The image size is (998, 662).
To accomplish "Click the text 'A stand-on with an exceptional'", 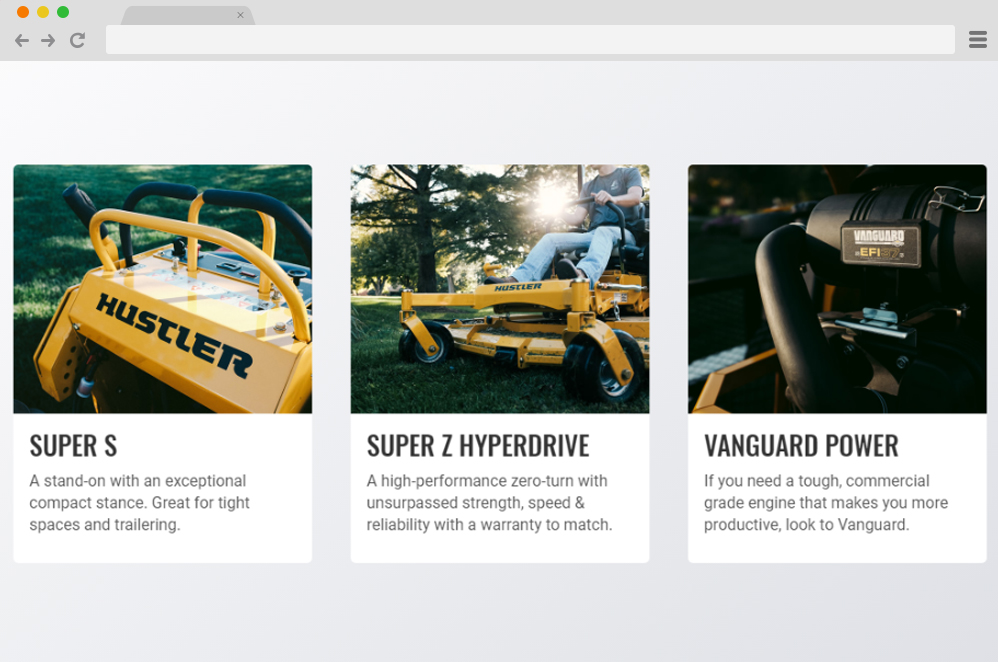I will coord(137,481).
